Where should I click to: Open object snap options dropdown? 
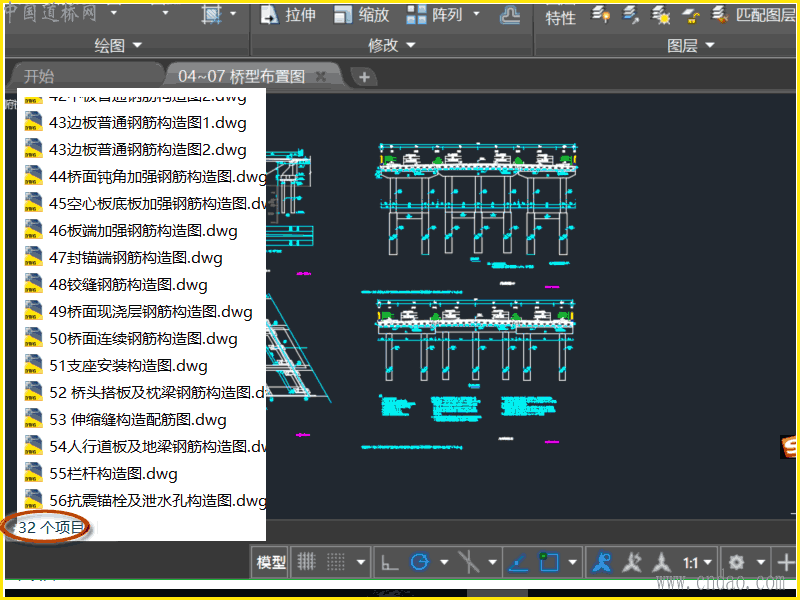pos(572,562)
